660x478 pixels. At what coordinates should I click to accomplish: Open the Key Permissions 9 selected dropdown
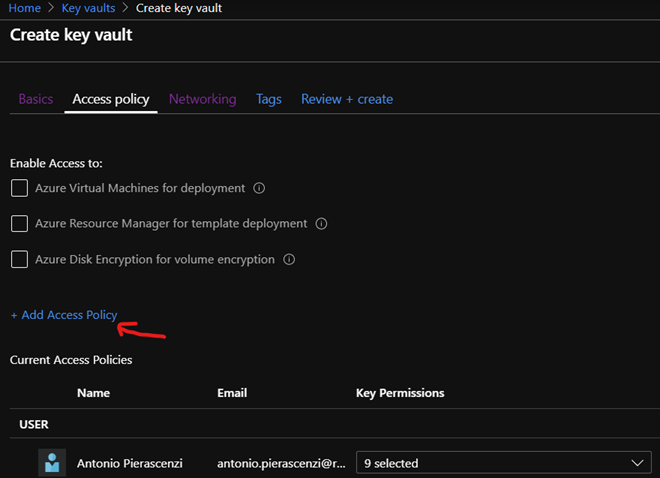point(503,463)
